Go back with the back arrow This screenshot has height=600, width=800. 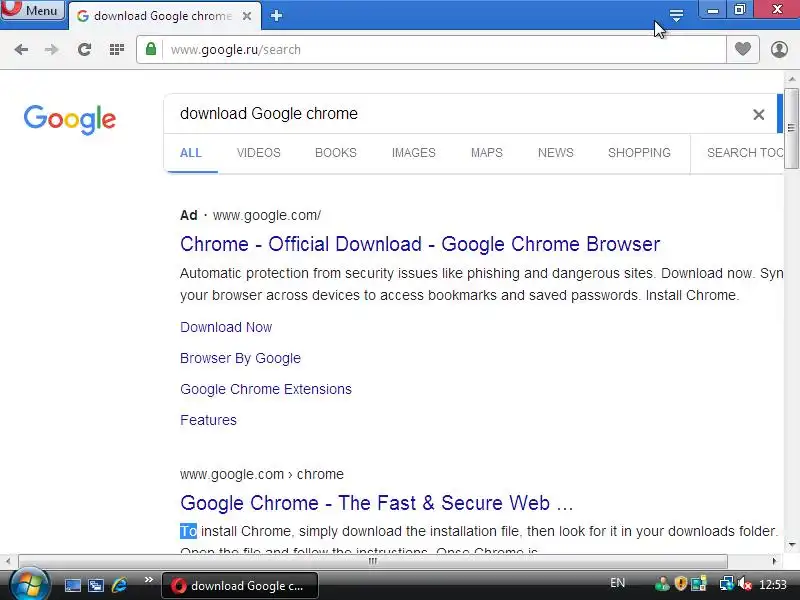21,49
